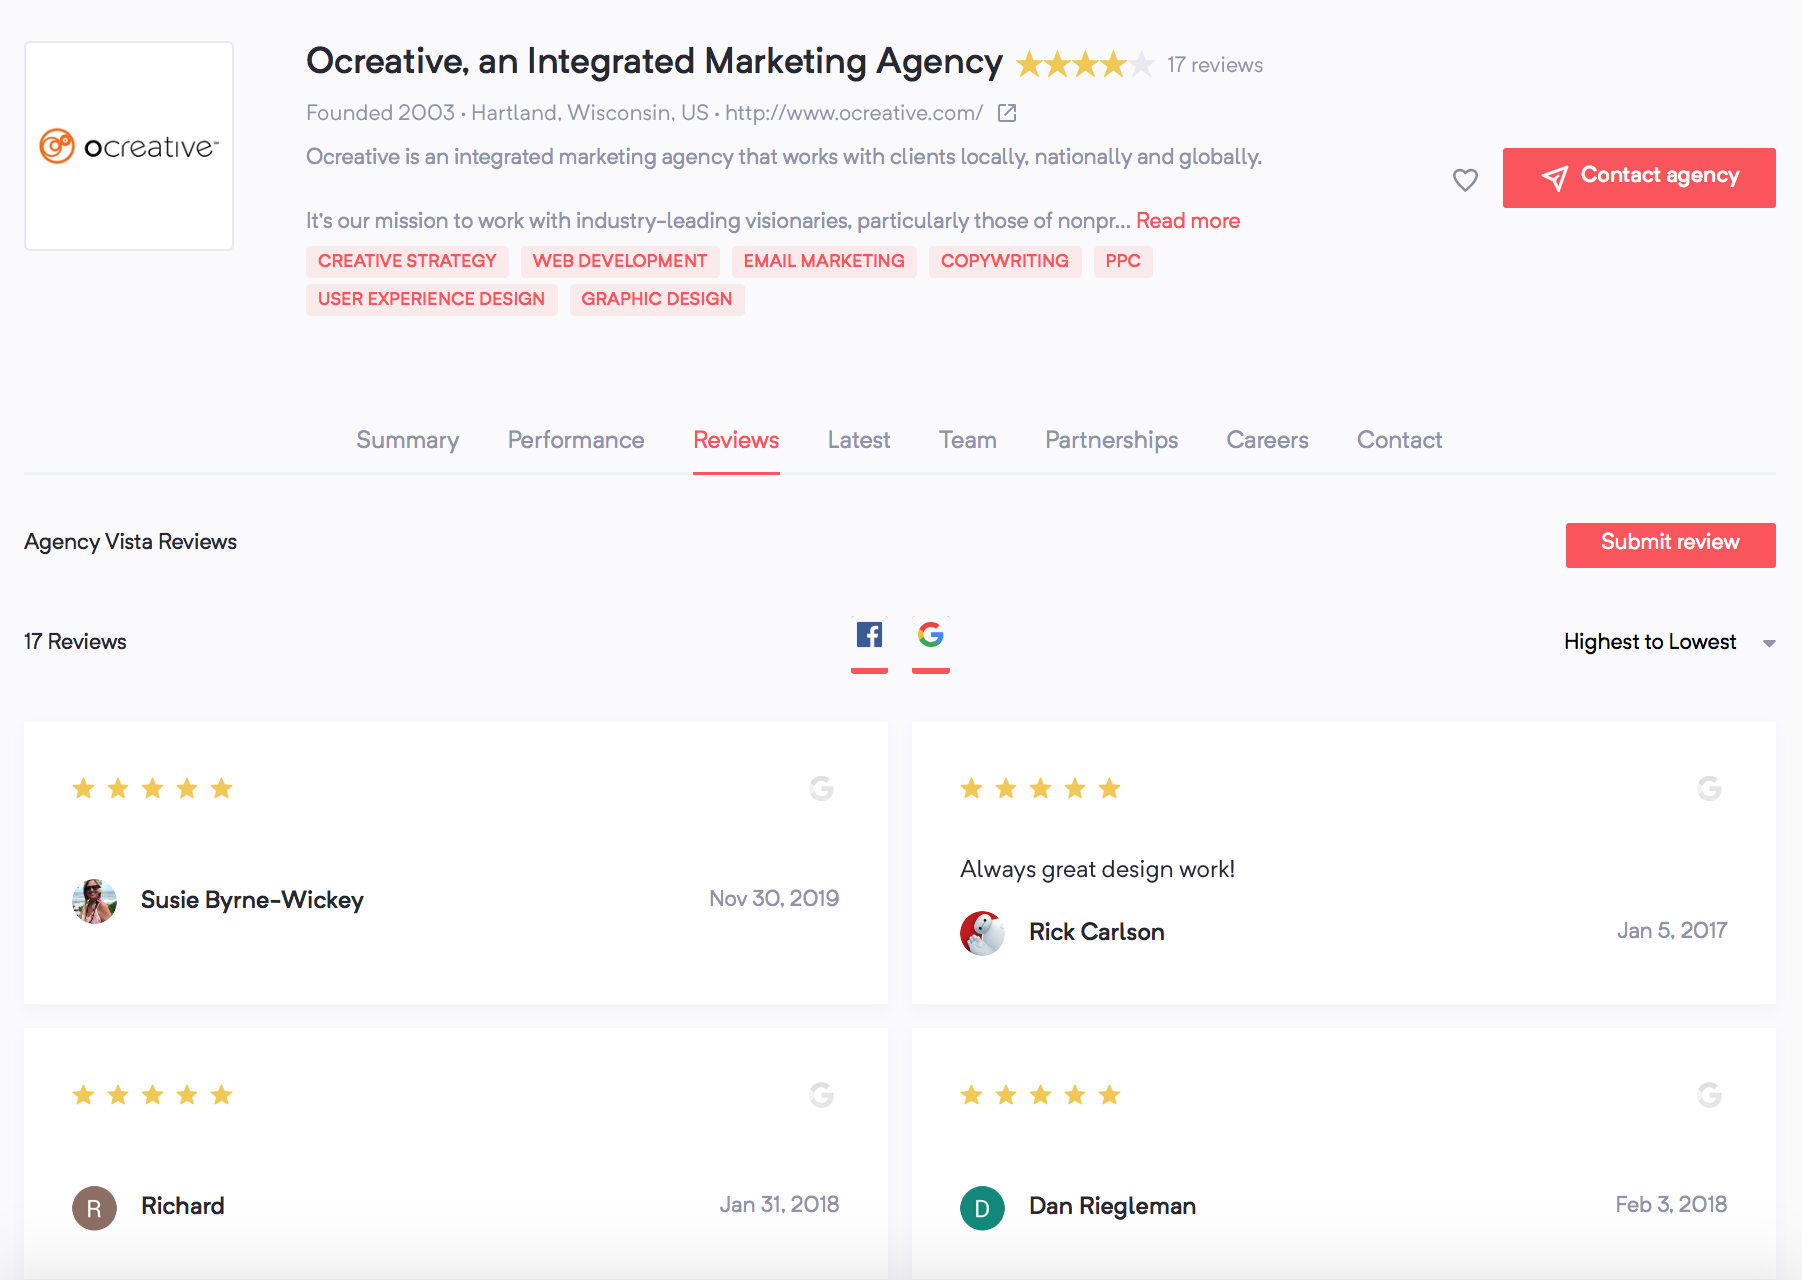1802x1280 pixels.
Task: Click star rating on Susie Byrne-Wickey review
Action: point(152,789)
